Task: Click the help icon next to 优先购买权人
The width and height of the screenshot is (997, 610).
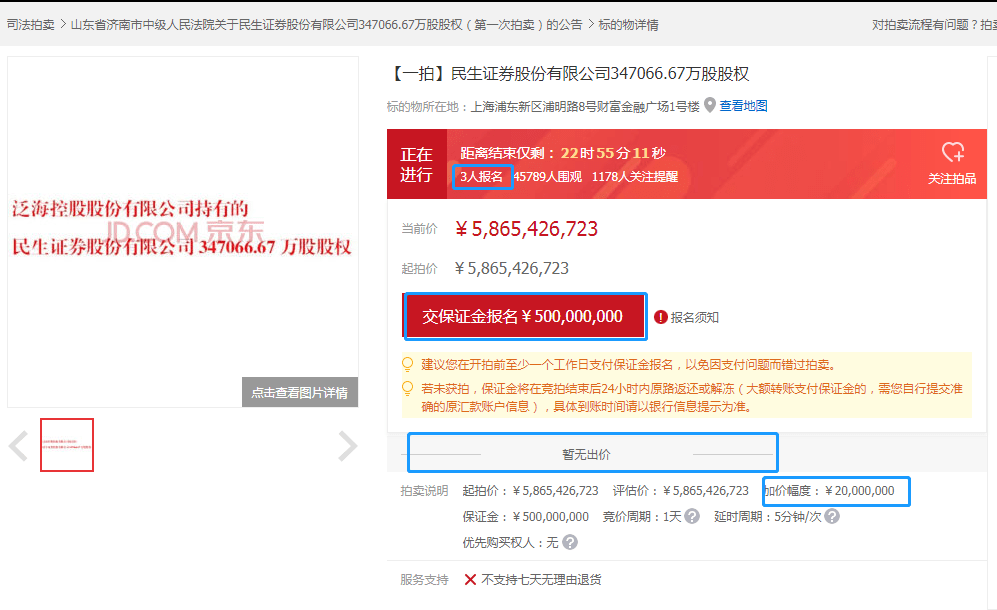Action: [x=570, y=542]
